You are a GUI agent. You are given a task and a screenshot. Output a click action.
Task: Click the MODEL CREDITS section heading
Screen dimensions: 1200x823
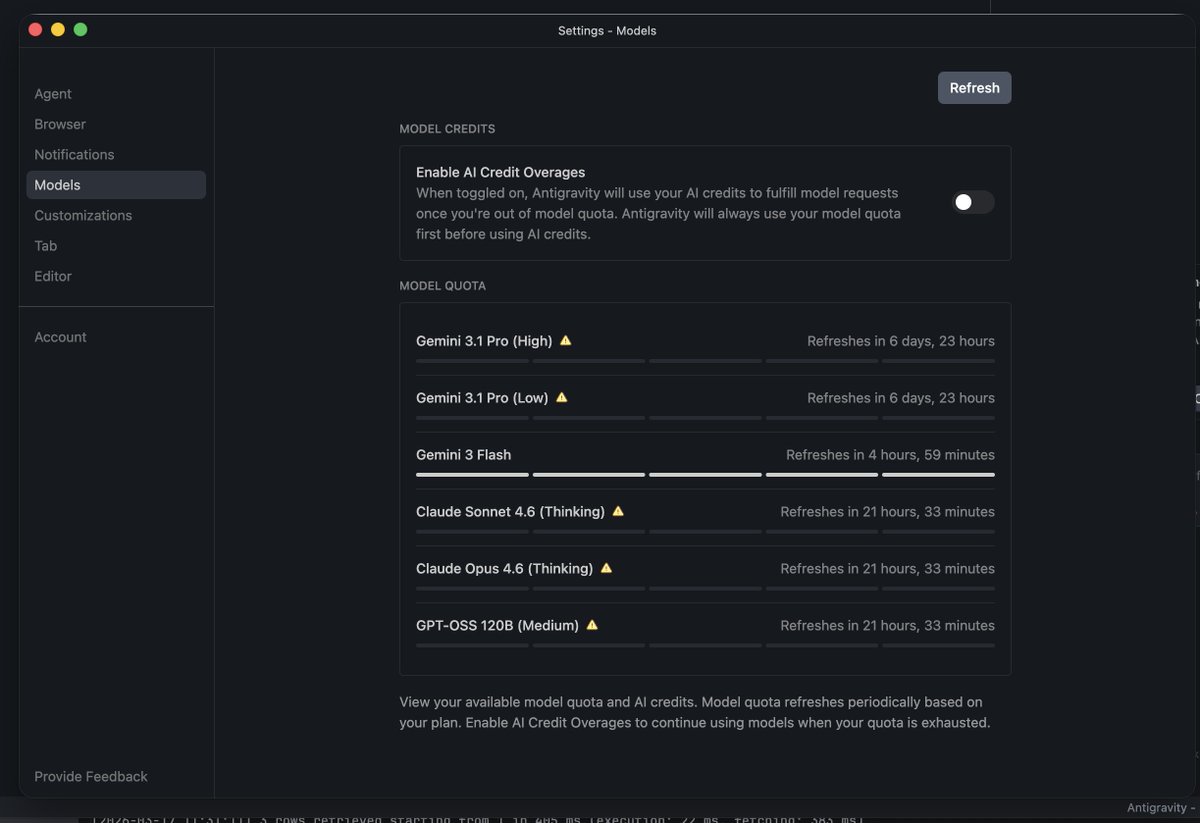click(447, 129)
